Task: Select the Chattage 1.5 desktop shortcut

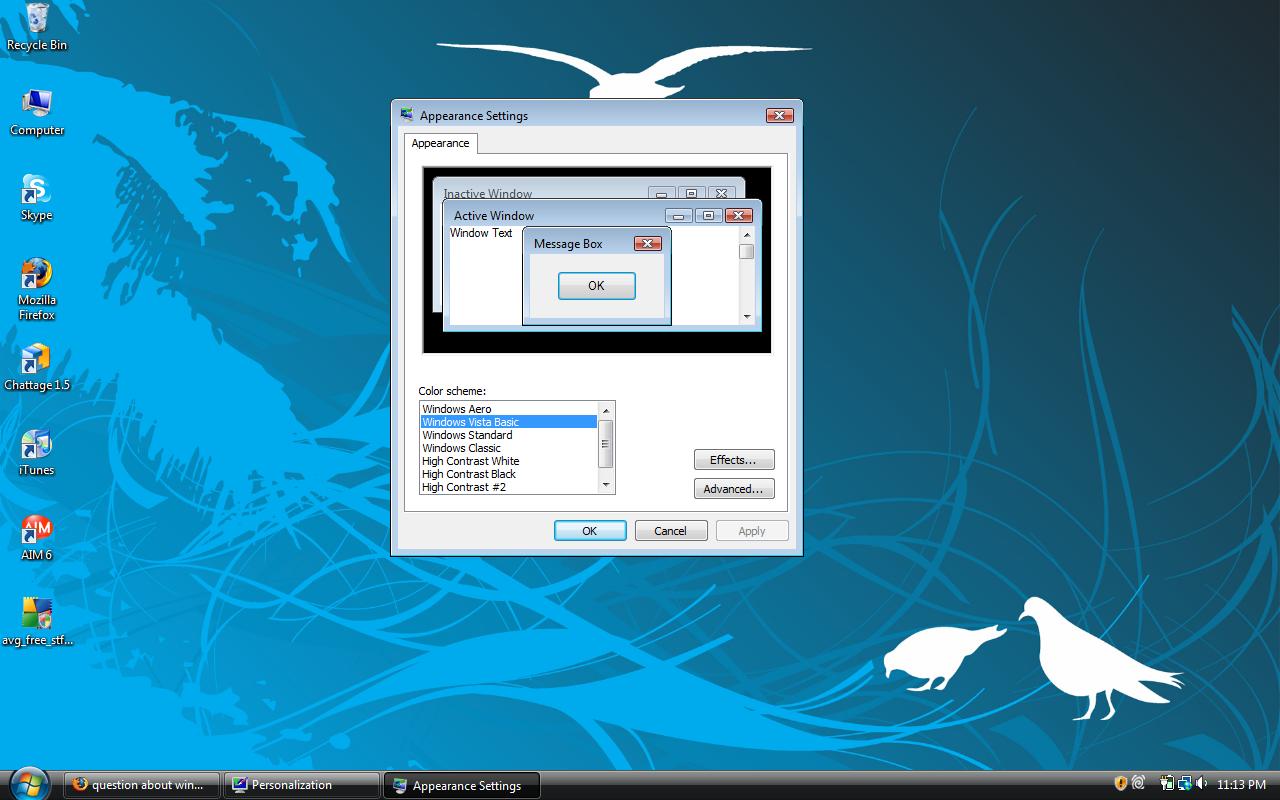Action: point(37,367)
